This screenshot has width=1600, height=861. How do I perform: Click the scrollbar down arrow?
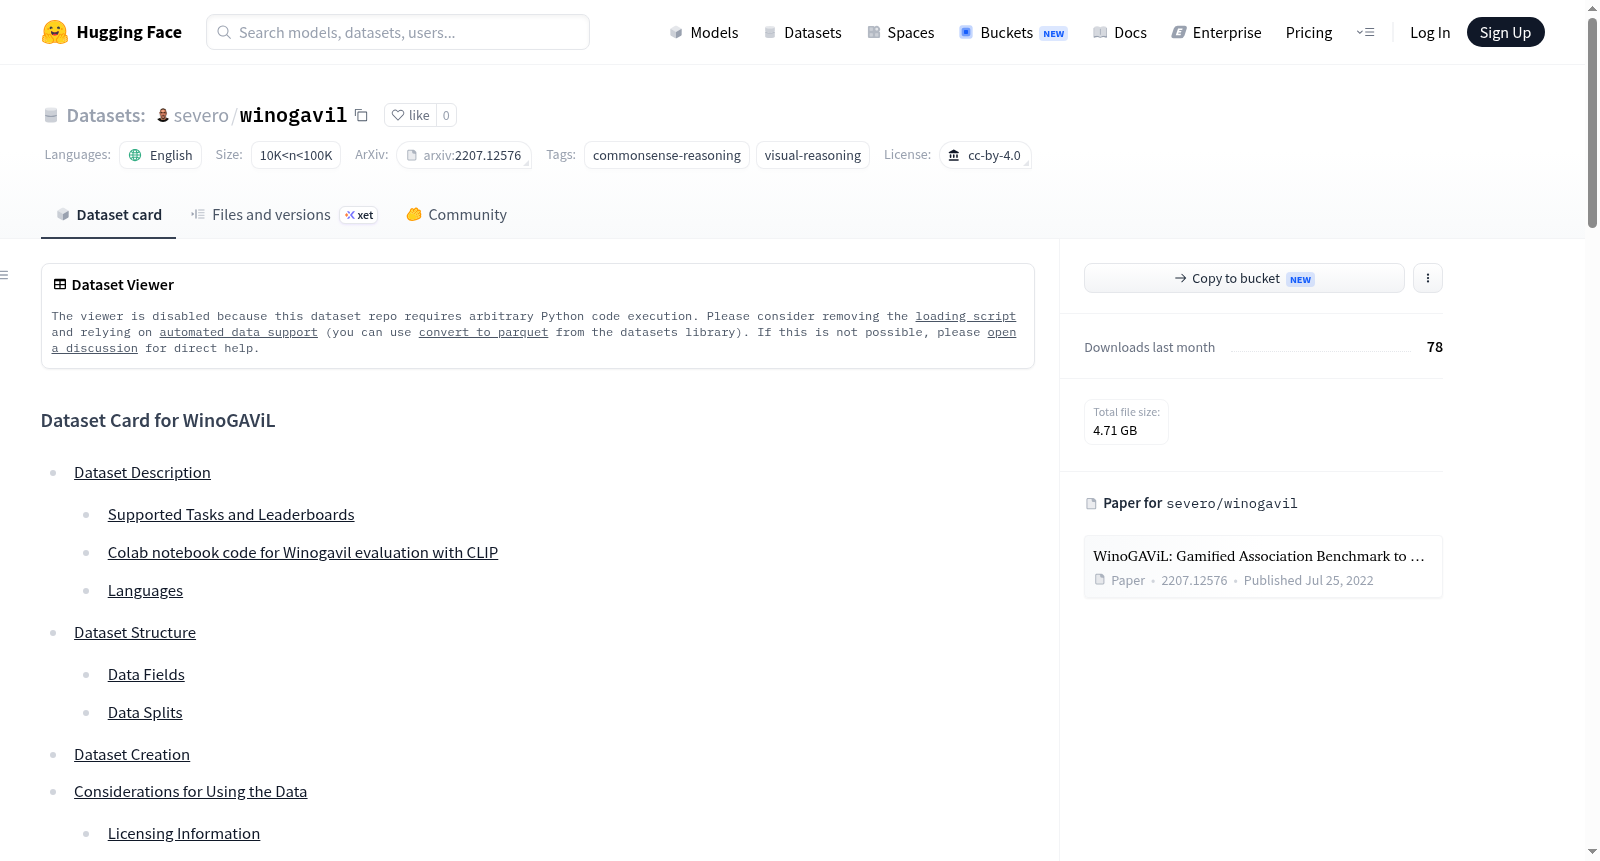[x=1592, y=852]
